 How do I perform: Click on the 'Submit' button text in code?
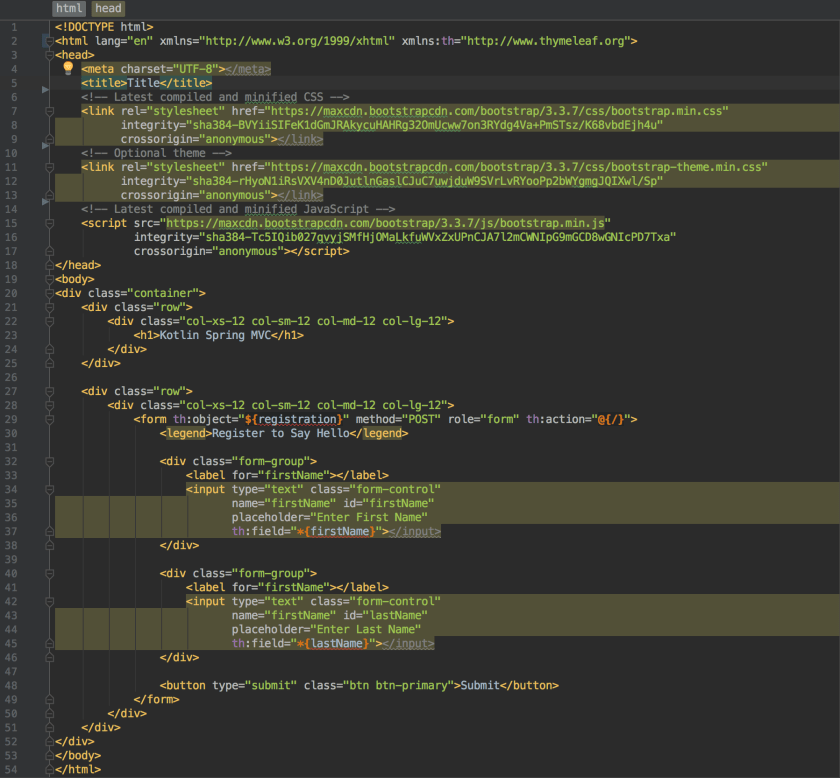point(479,685)
